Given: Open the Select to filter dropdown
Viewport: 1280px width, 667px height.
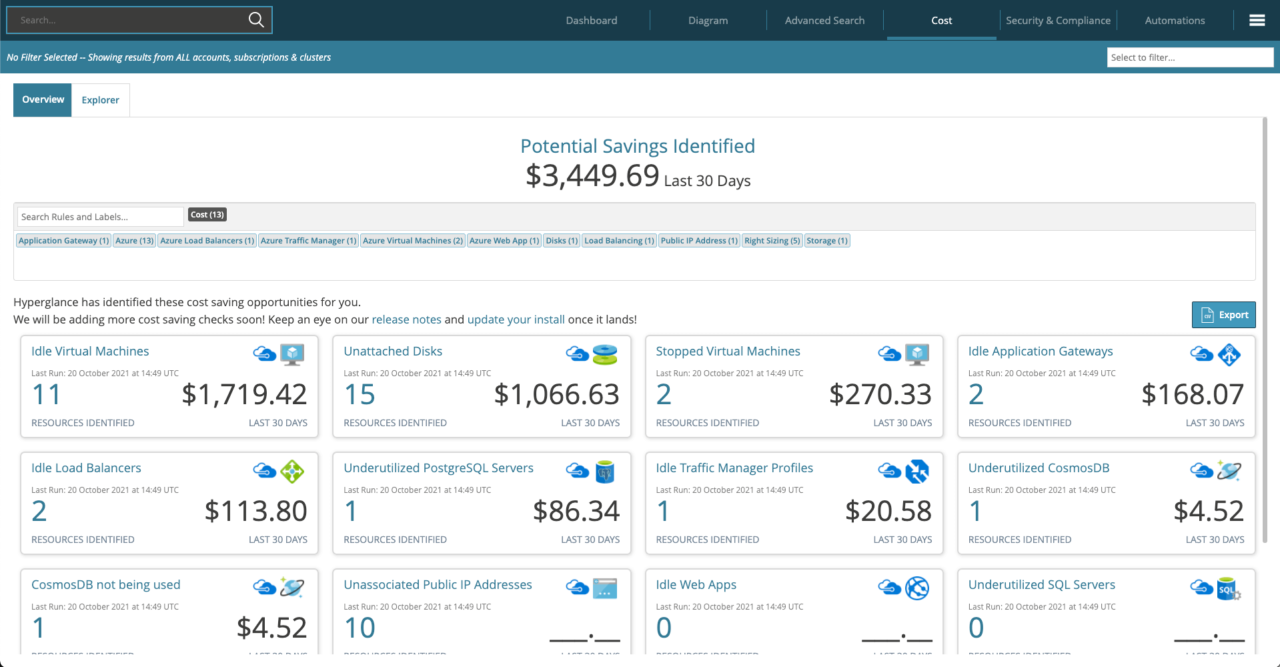Looking at the screenshot, I should pos(1190,57).
